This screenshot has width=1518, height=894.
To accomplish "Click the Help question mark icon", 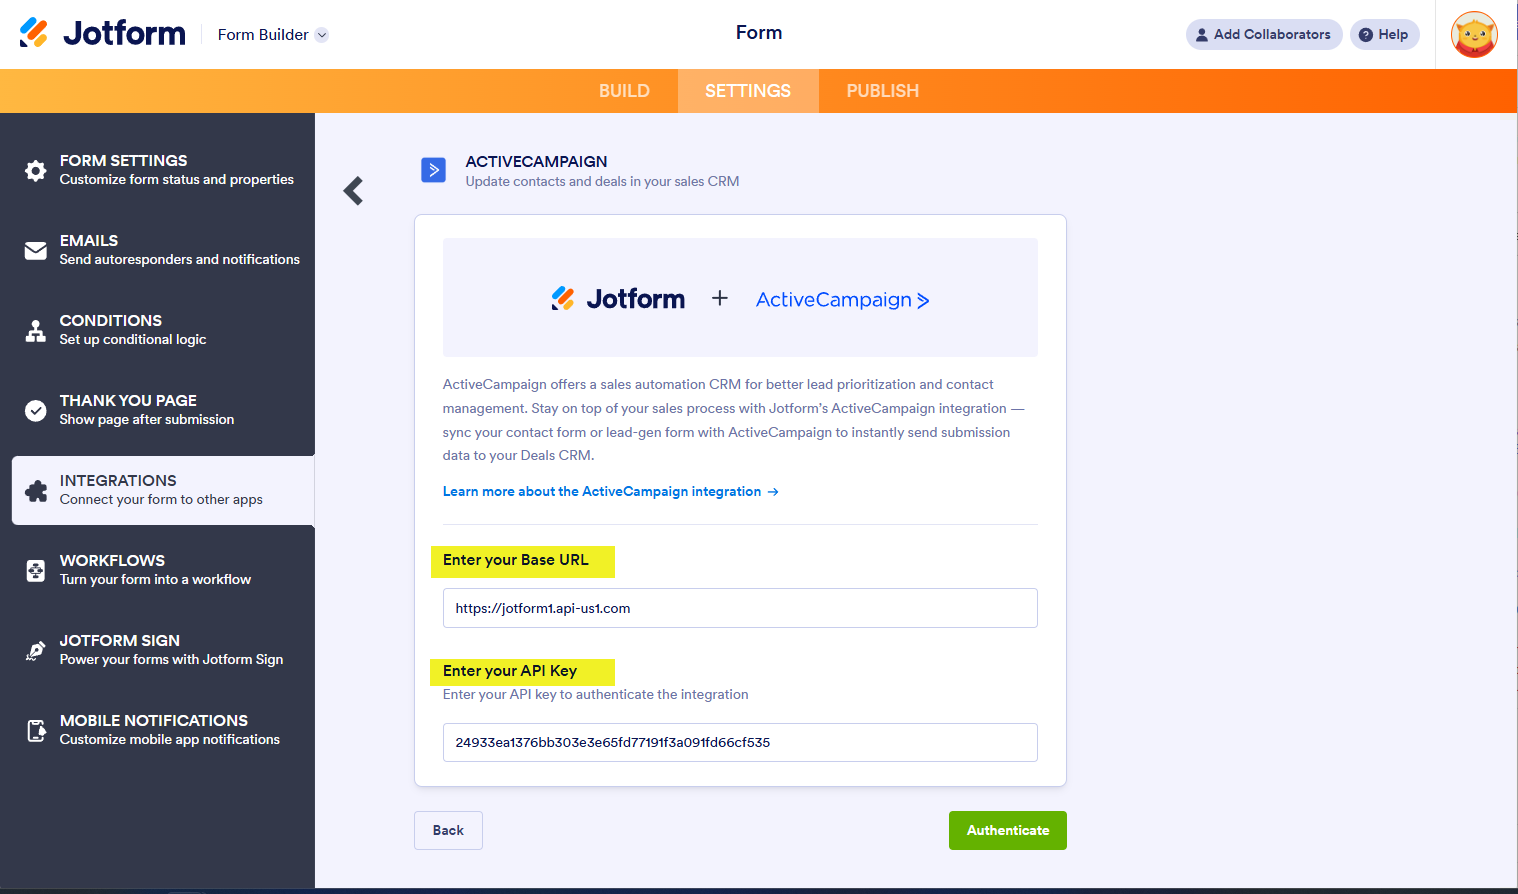I will 1365,35.
